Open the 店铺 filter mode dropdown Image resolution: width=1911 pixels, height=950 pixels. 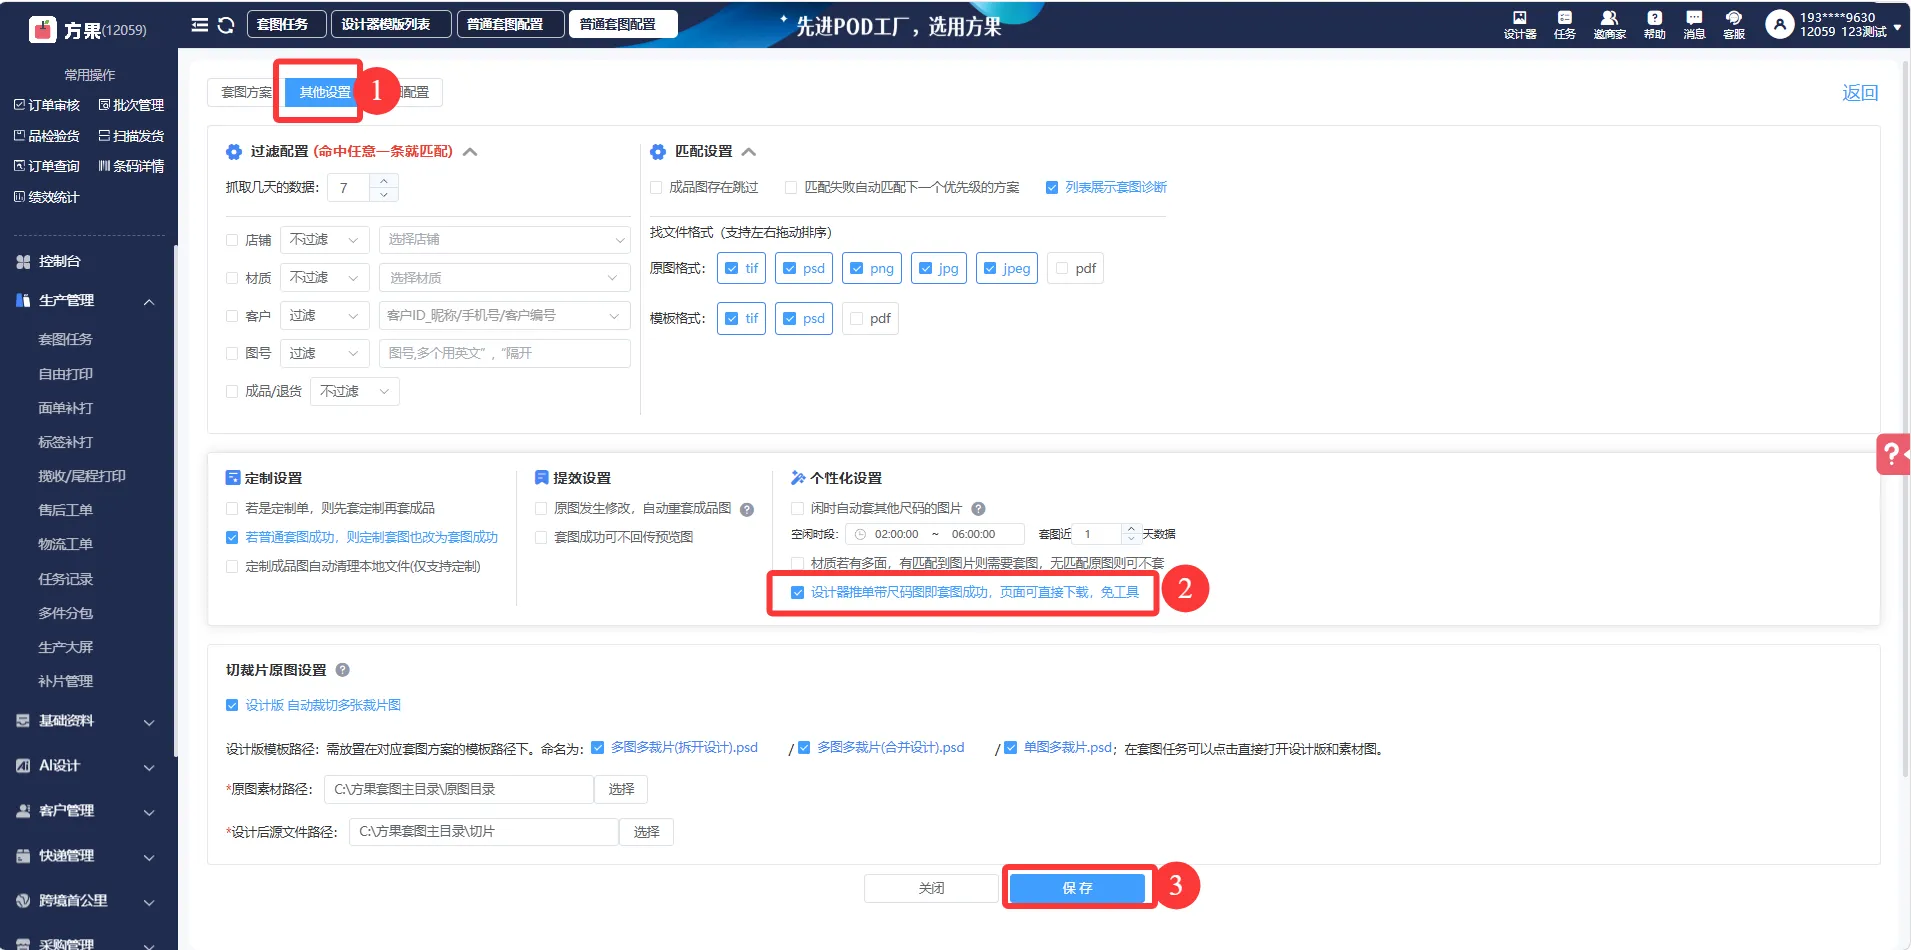[325, 240]
